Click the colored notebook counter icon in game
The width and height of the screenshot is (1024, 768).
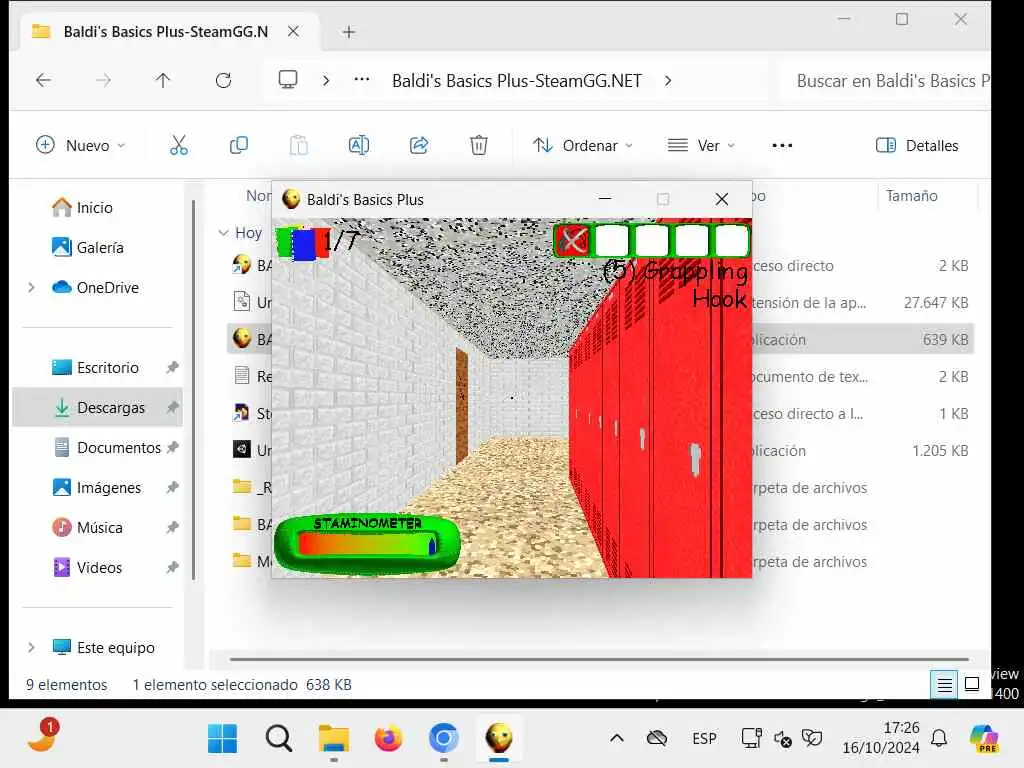[303, 242]
